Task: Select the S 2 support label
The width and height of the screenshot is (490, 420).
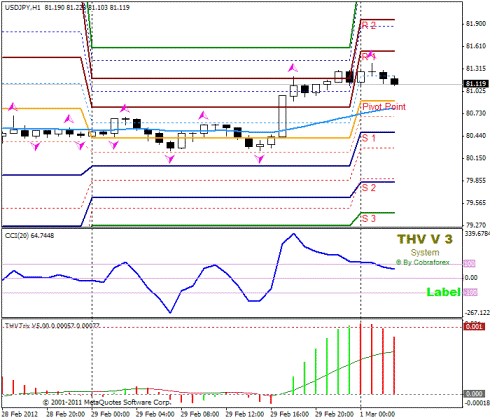Action: 369,188
